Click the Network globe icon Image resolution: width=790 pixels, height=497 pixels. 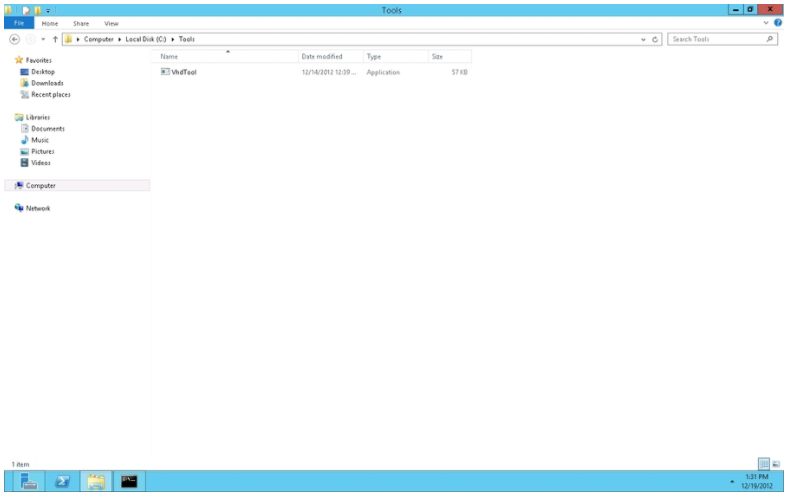(x=19, y=208)
